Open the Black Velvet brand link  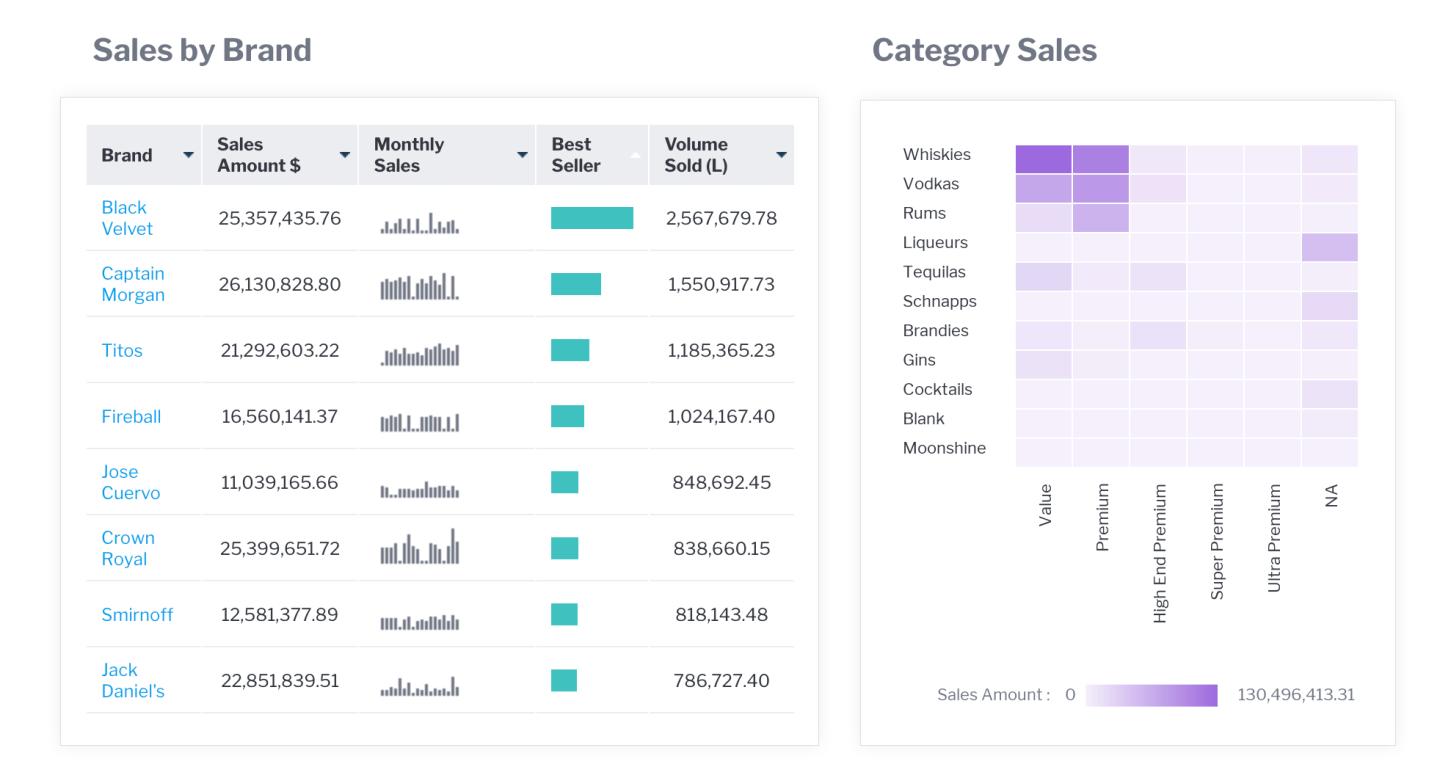(x=126, y=218)
